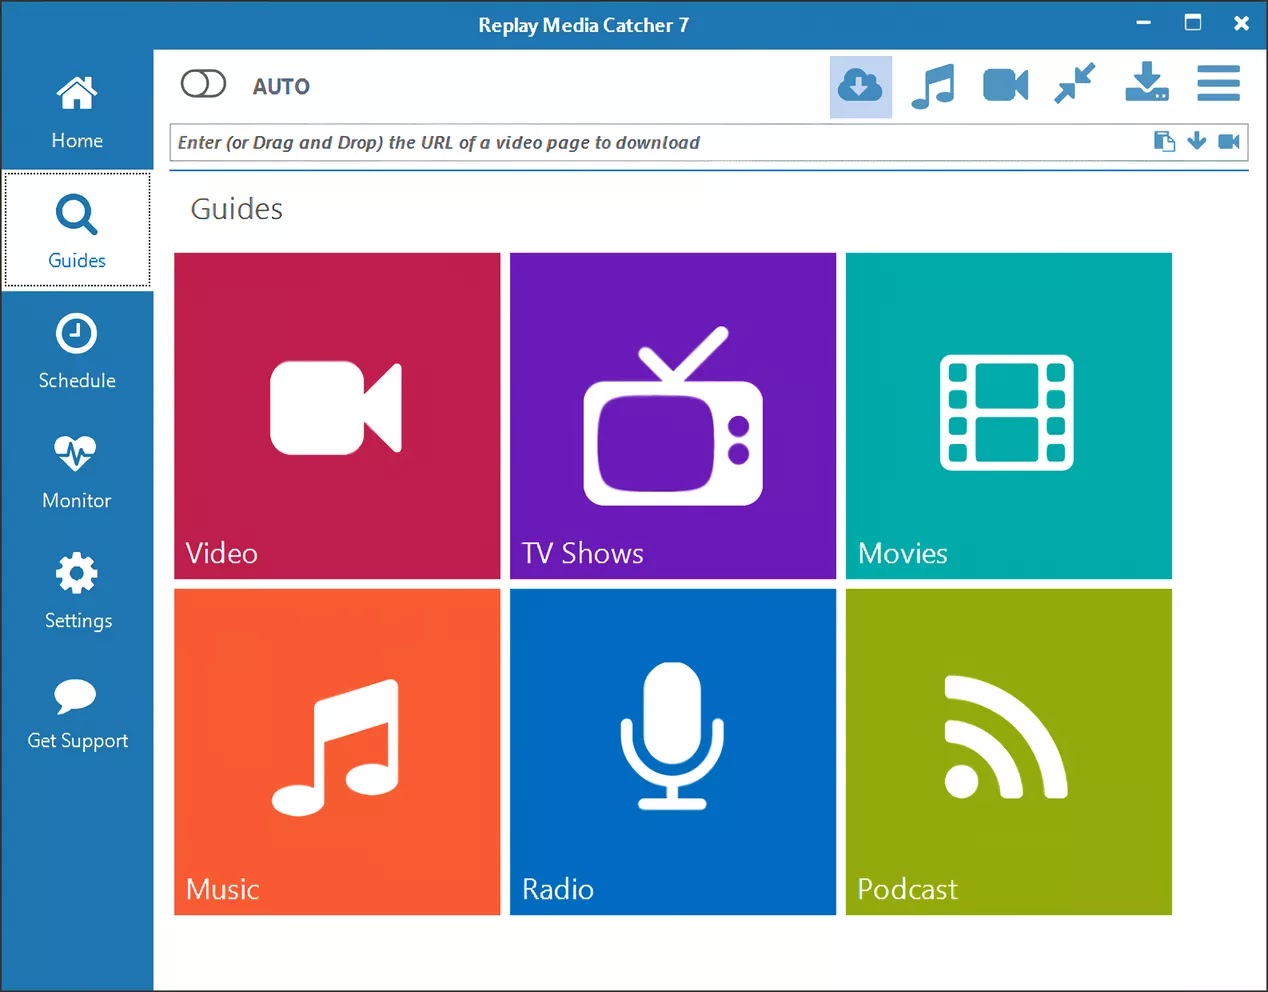The height and width of the screenshot is (992, 1268).
Task: Open the Schedule panel in the sidebar
Action: point(77,350)
